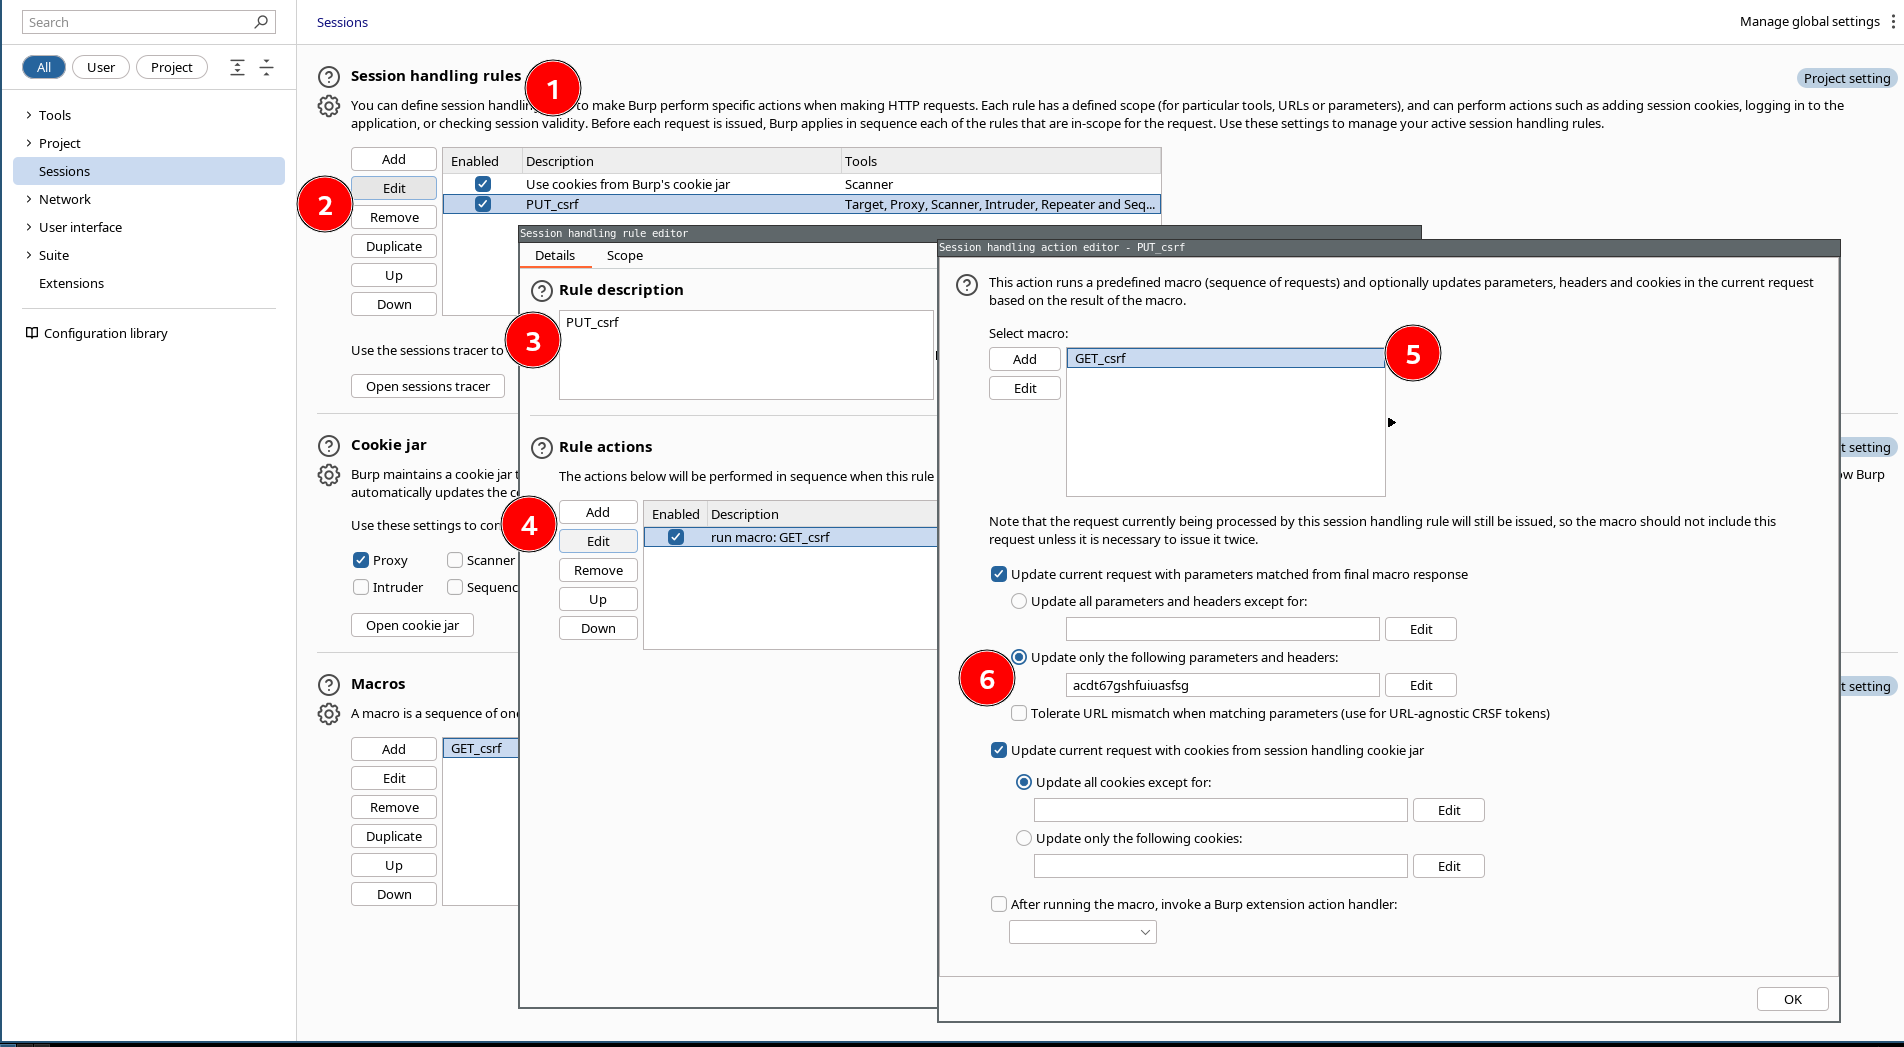Click the Sessions breadcrumb link
The height and width of the screenshot is (1047, 1904).
coord(342,22)
